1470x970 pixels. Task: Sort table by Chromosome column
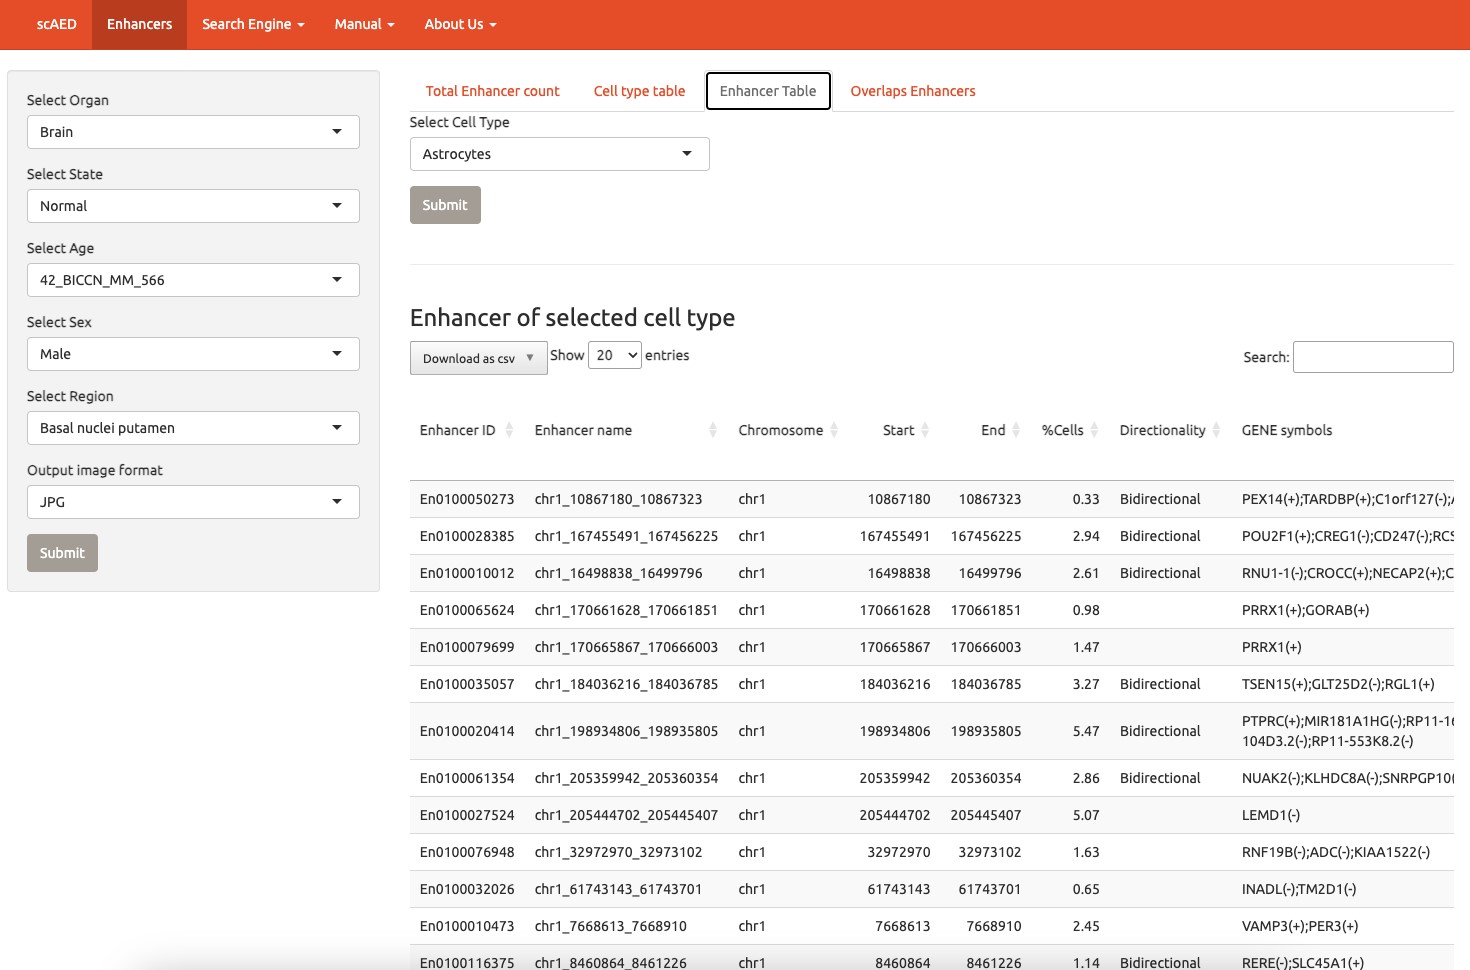(788, 430)
